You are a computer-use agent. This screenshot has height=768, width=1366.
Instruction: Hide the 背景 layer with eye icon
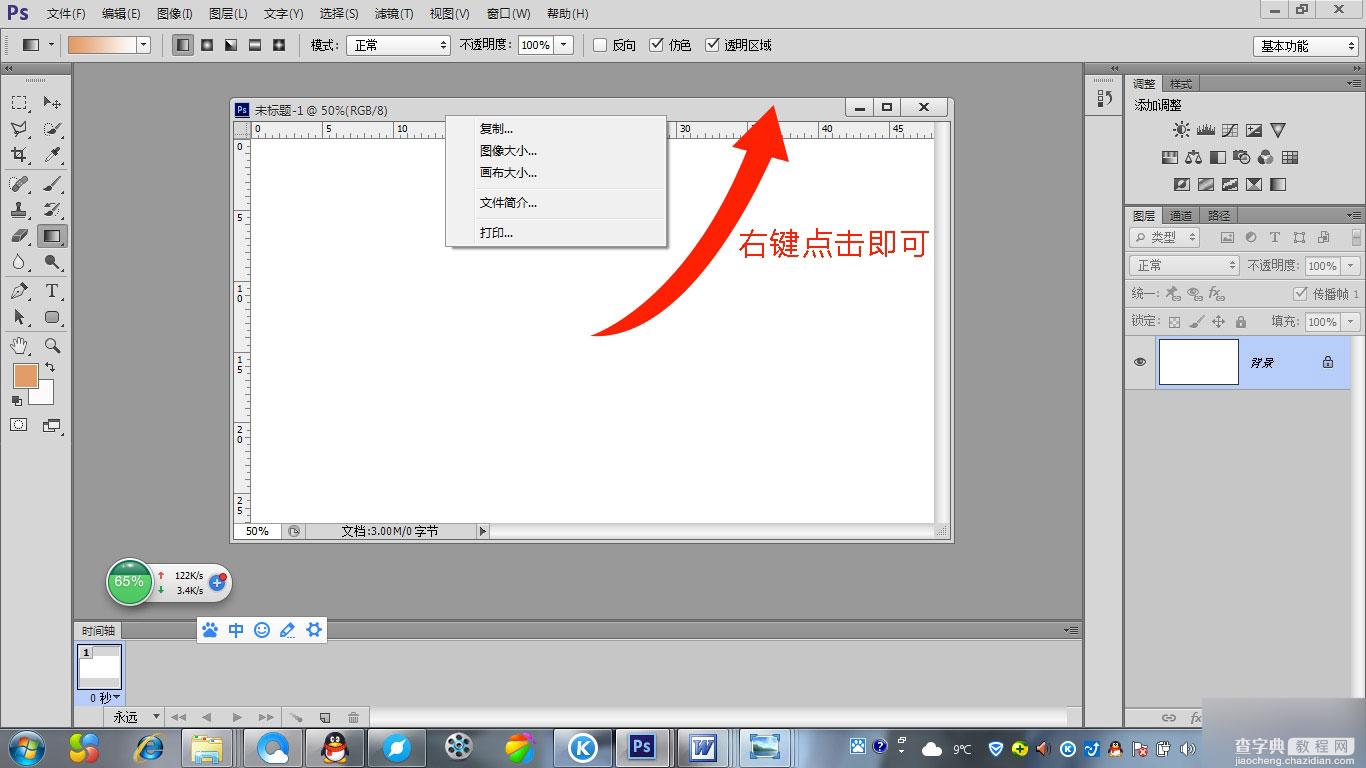coord(1140,362)
